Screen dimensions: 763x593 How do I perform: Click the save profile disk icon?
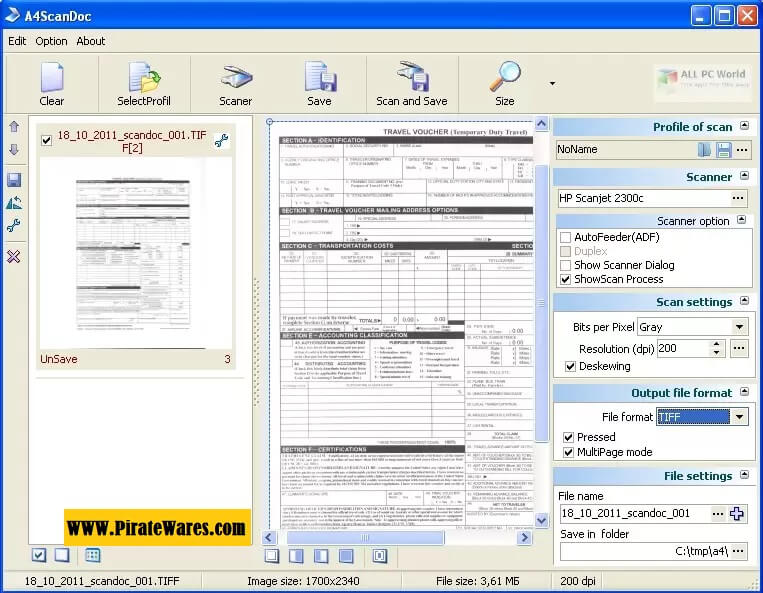(723, 150)
